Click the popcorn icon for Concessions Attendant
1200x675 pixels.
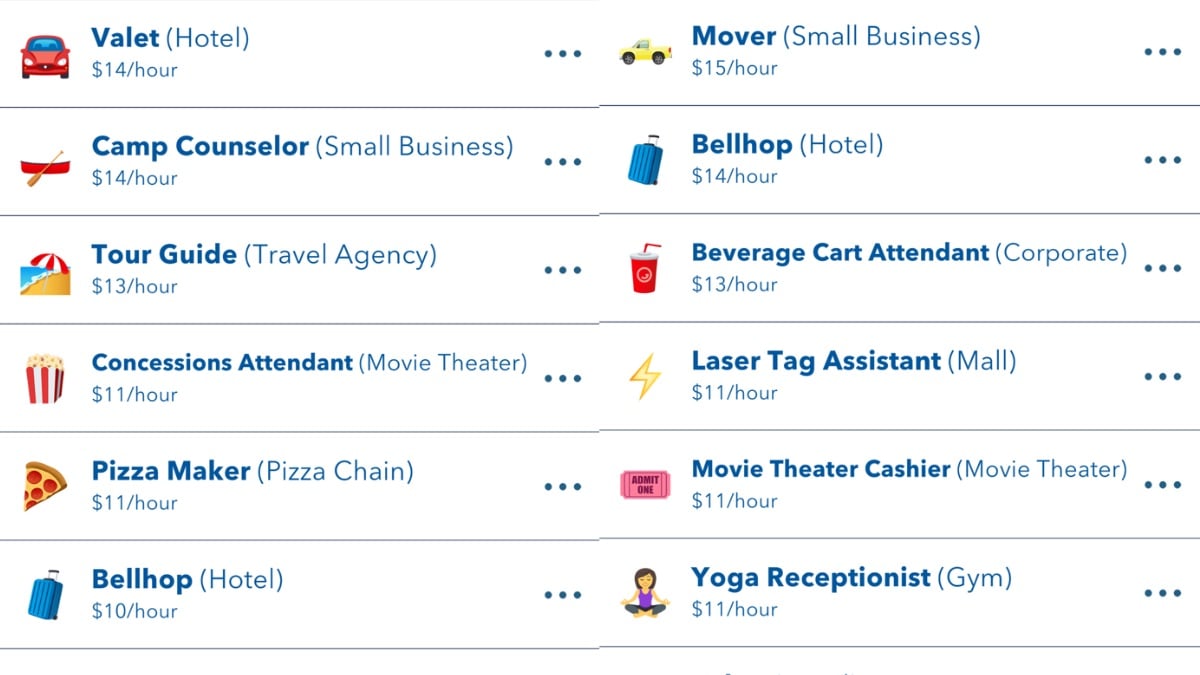point(45,379)
